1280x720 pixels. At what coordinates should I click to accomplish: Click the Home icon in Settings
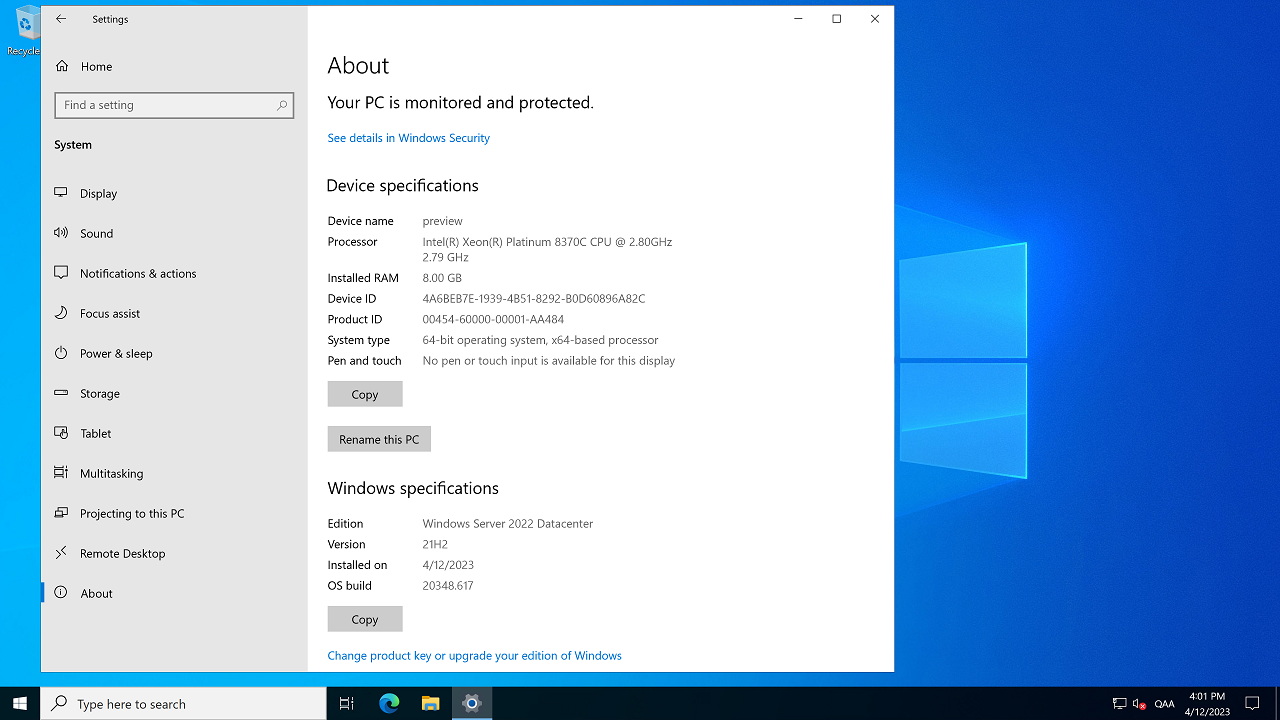pos(62,66)
